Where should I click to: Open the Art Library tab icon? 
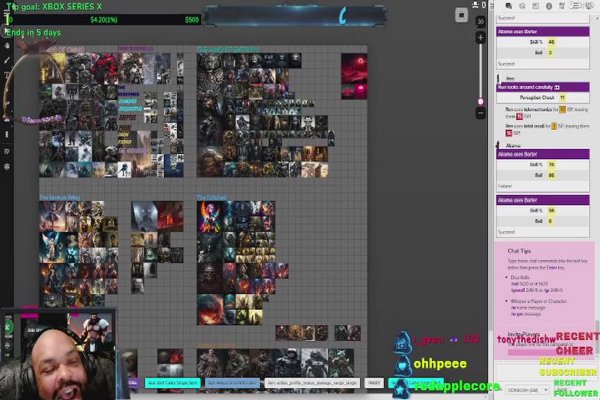[522, 5]
